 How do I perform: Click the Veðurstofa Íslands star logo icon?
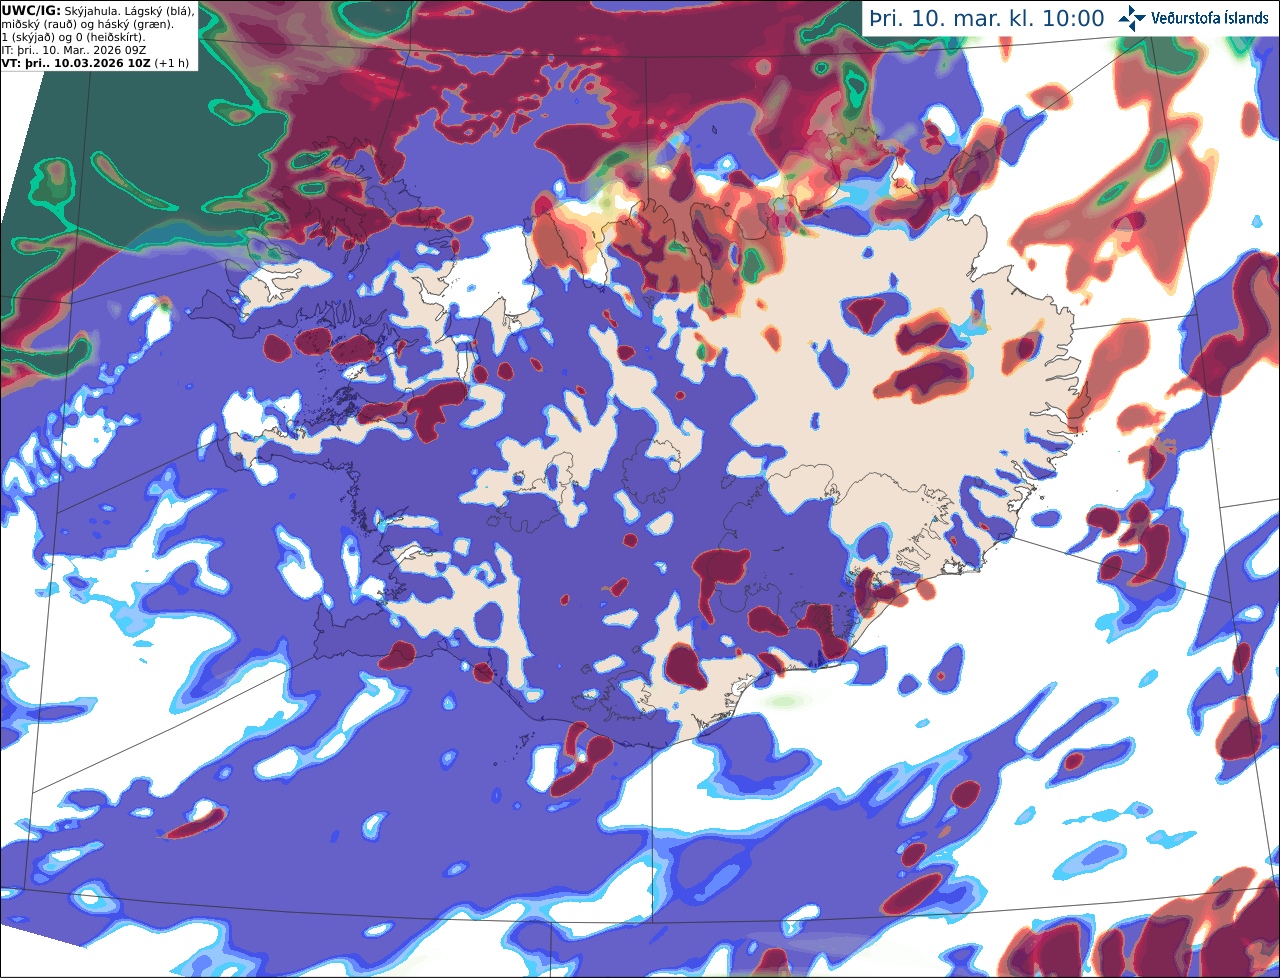click(1132, 18)
